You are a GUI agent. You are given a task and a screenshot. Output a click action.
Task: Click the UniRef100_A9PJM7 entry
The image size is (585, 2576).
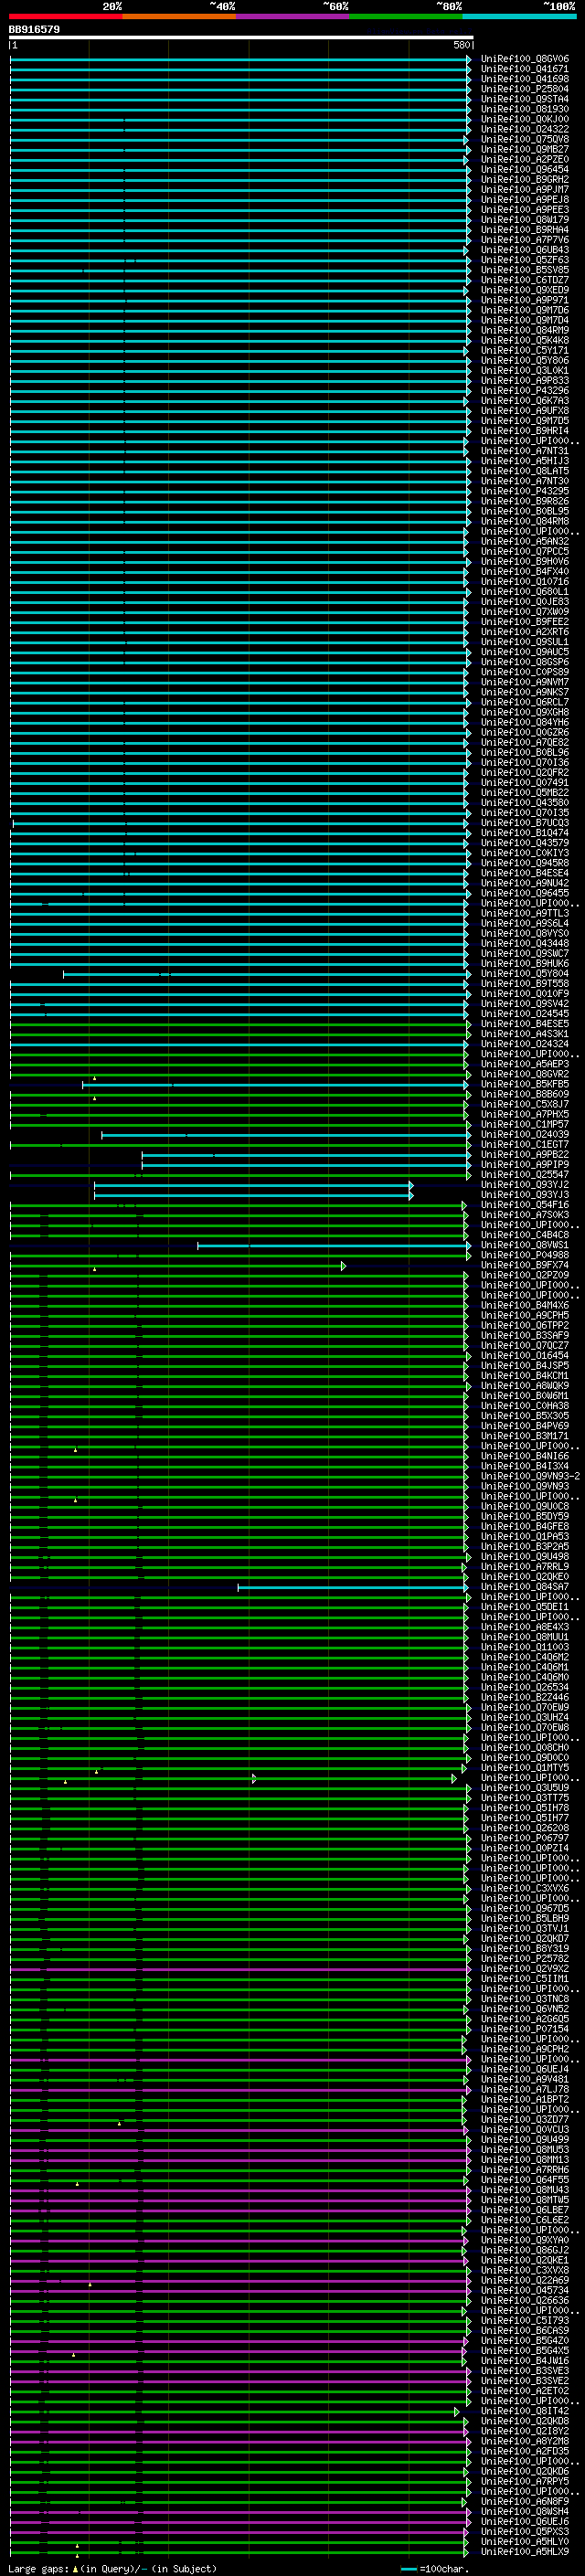click(524, 189)
